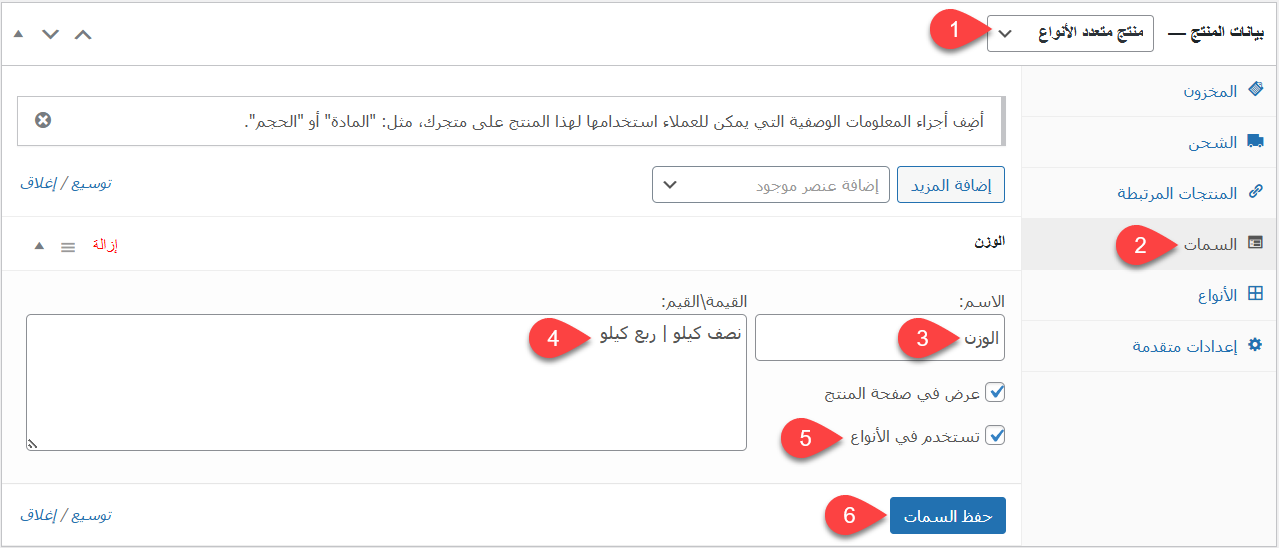Toggle the product data panel triangle

pyautogui.click(x=18, y=34)
